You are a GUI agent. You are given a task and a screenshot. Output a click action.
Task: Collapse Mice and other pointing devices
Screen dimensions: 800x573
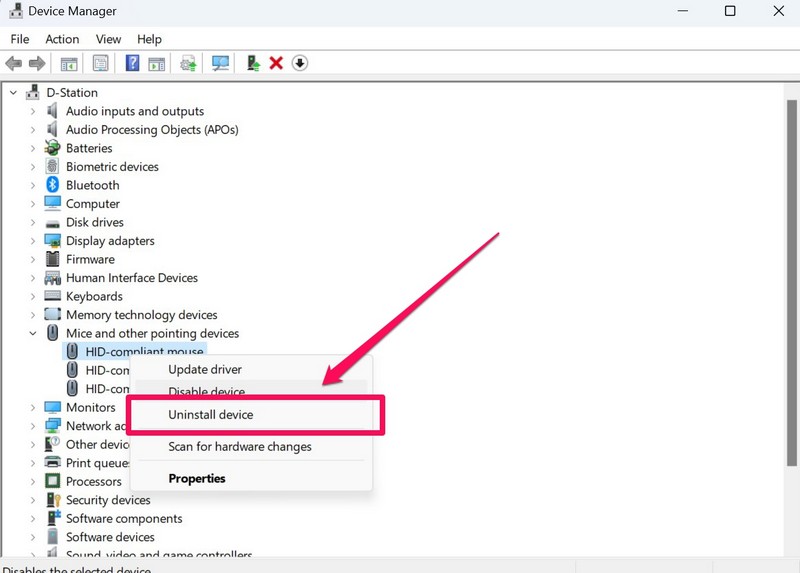click(x=33, y=333)
